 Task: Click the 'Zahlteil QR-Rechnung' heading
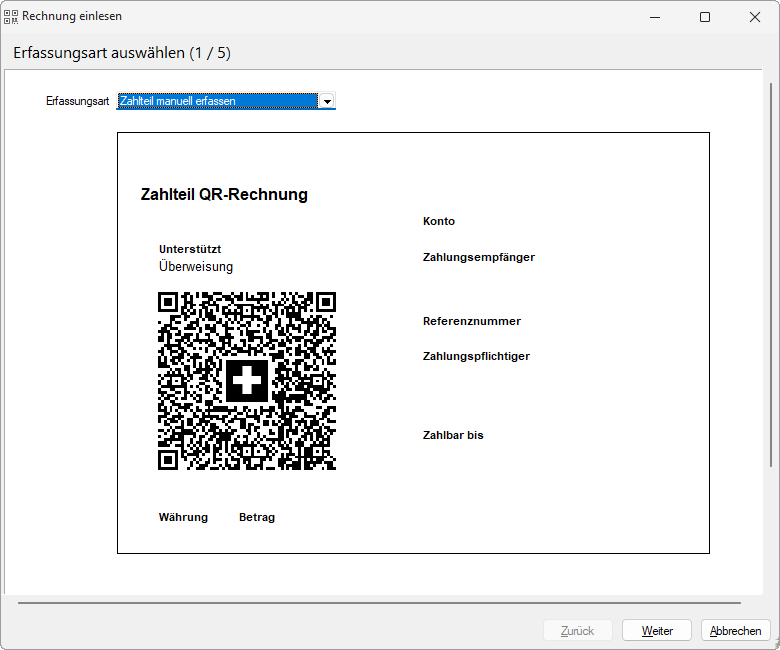coord(224,195)
